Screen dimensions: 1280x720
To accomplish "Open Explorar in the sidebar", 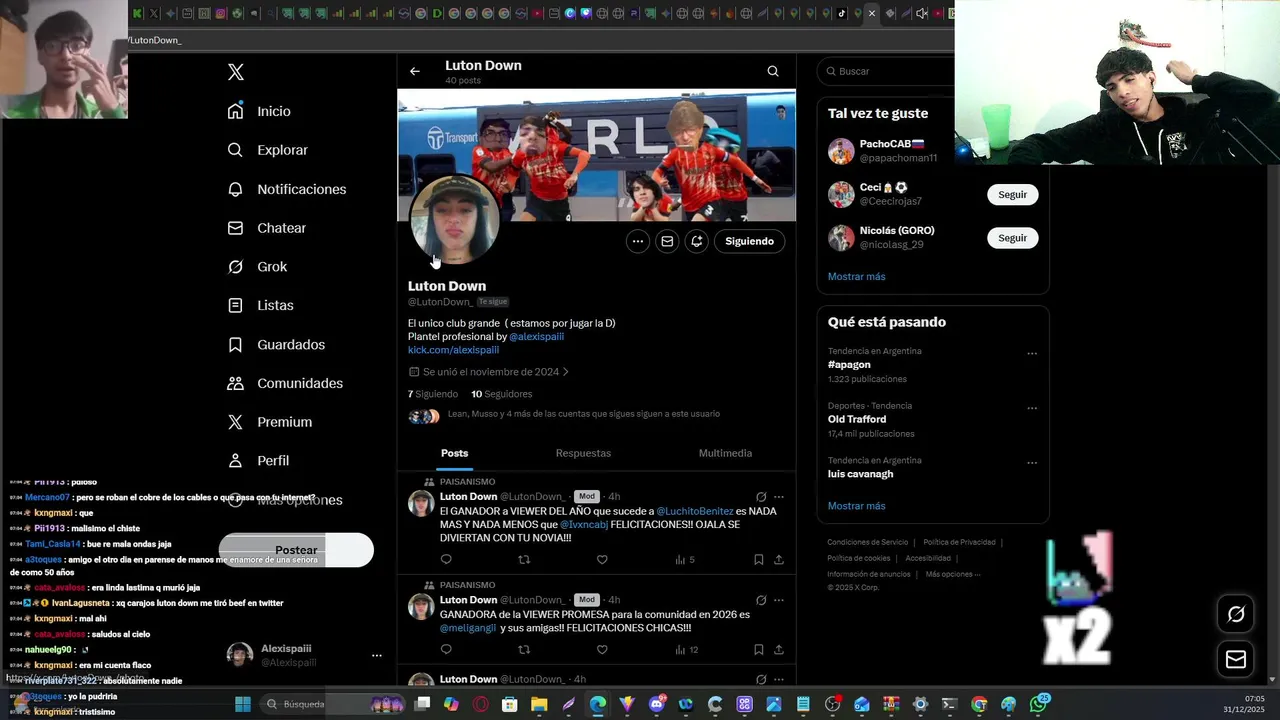I will click(267, 150).
